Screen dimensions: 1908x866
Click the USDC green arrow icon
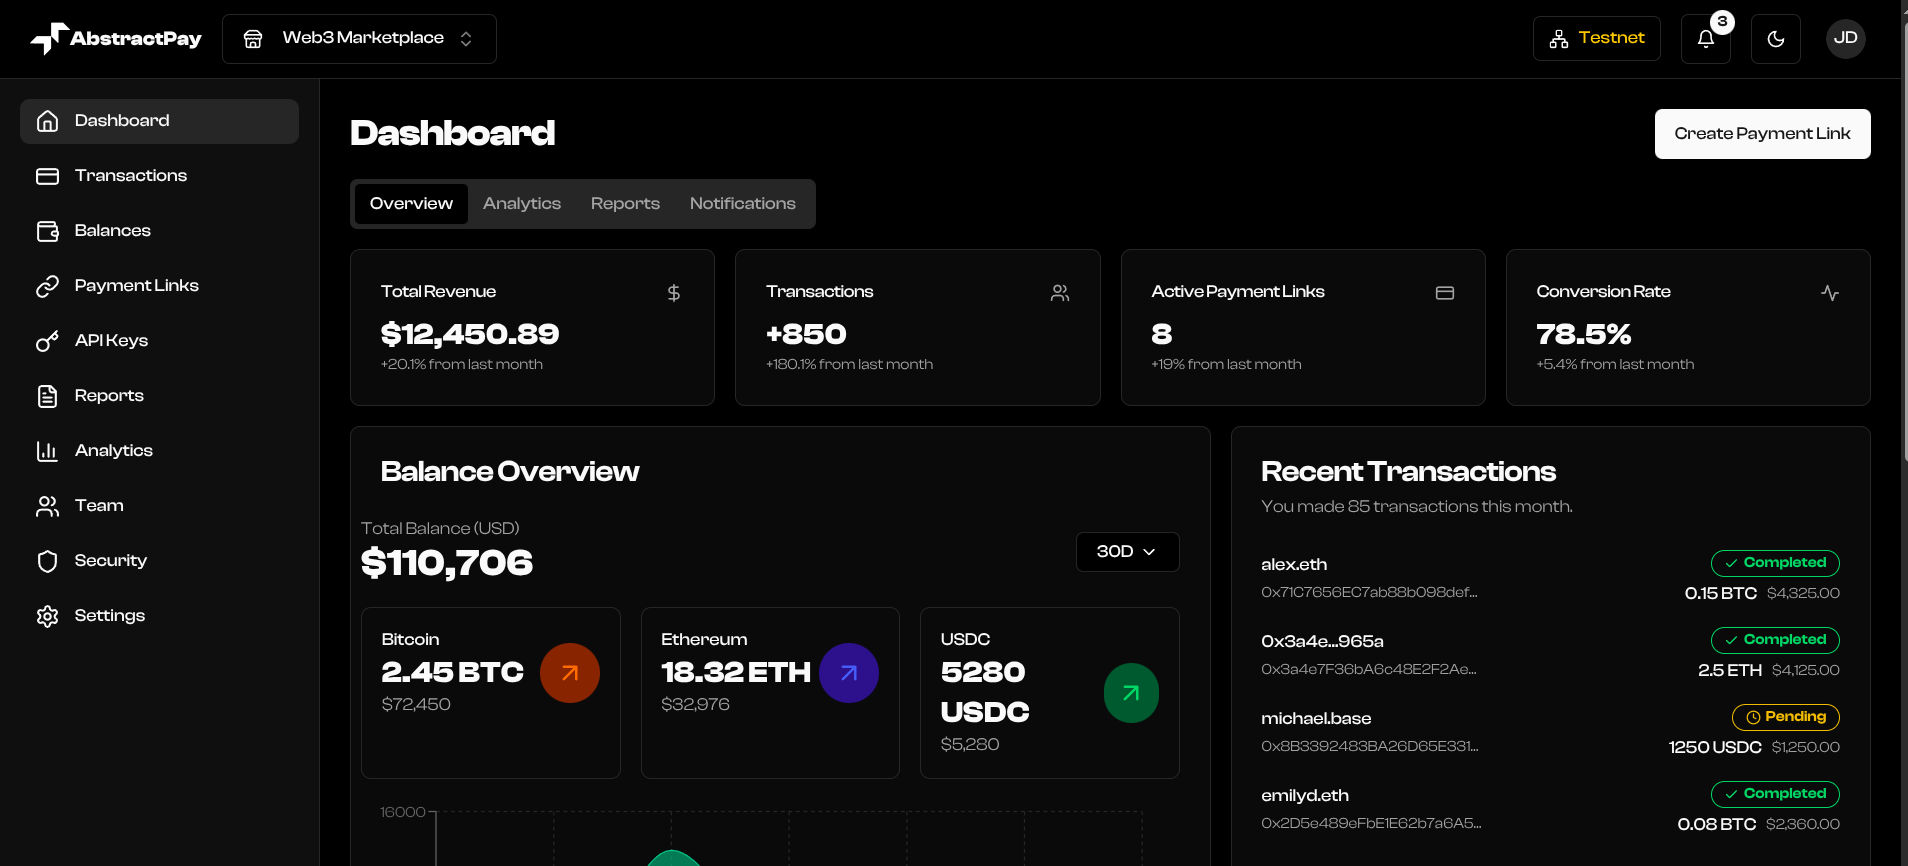pyautogui.click(x=1131, y=693)
